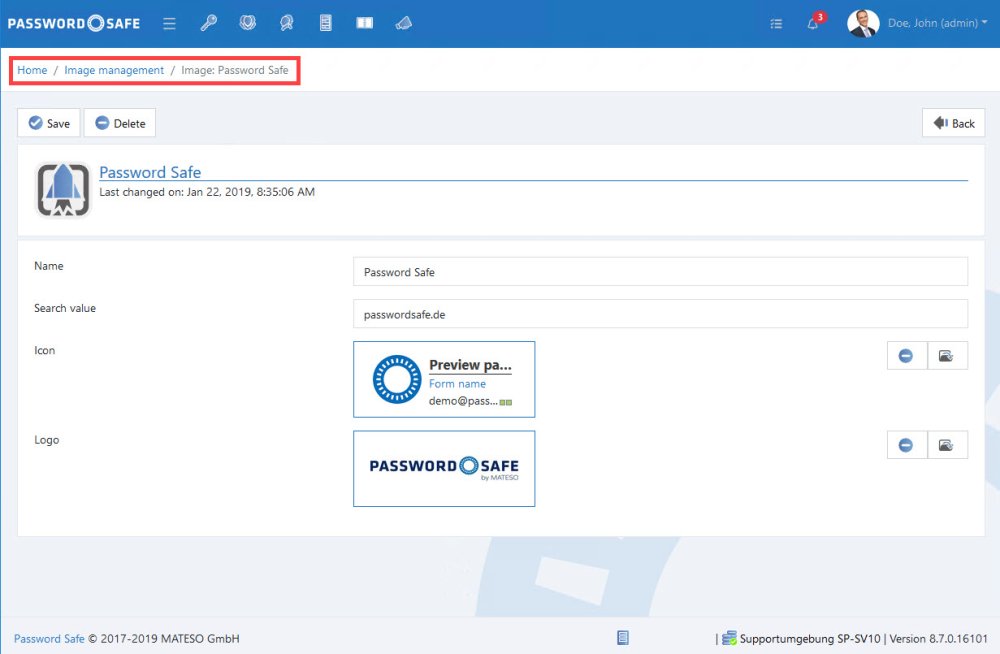Open the megaphone icon in header
This screenshot has width=1000, height=654.
point(404,24)
